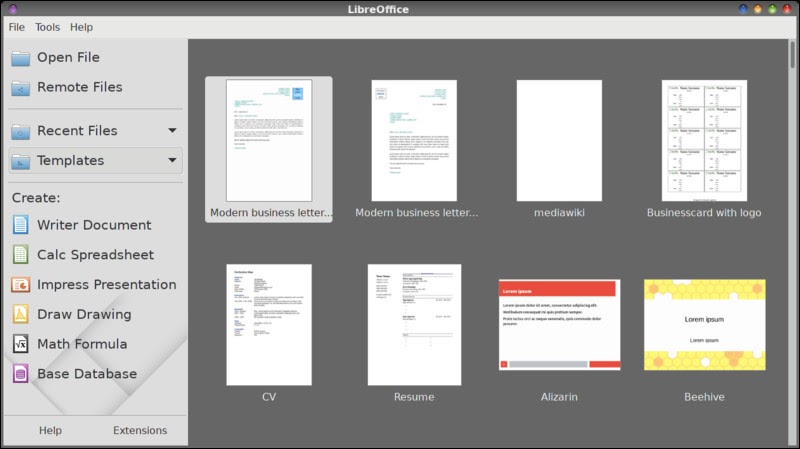Maximize window with the green button
The width and height of the screenshot is (800, 449).
click(x=772, y=9)
